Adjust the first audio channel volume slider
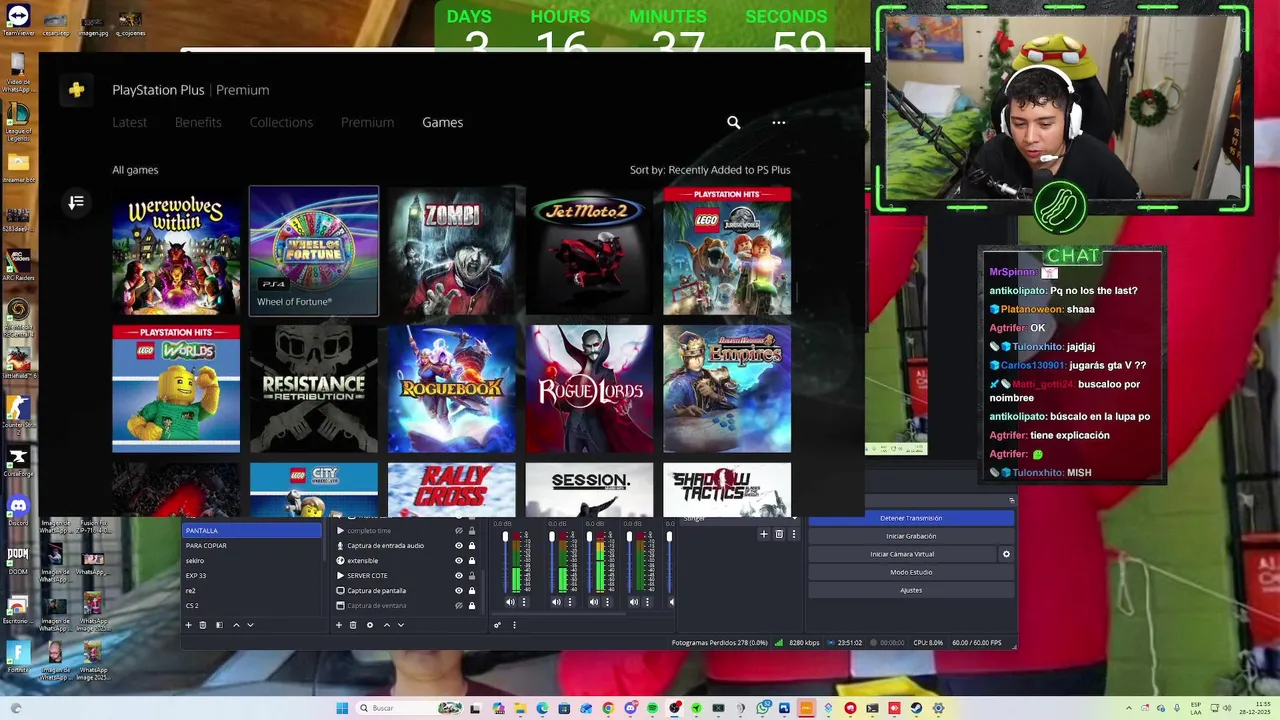The image size is (1280, 720). (x=505, y=562)
